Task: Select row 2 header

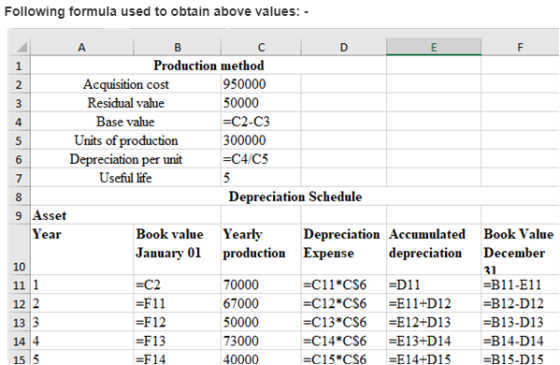Action: click(19, 84)
